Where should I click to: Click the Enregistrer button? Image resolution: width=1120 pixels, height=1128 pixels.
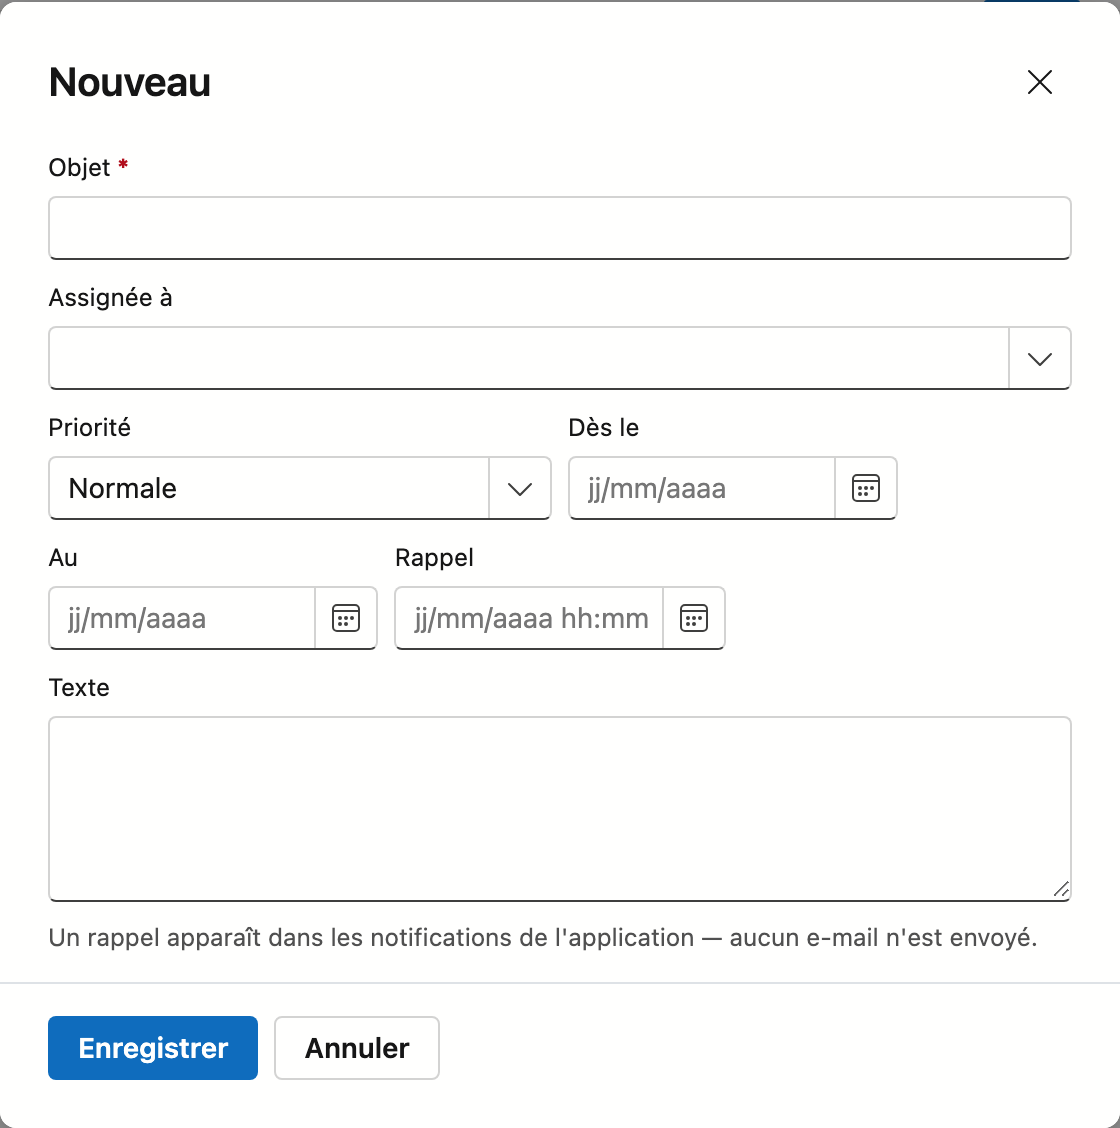pyautogui.click(x=153, y=1047)
